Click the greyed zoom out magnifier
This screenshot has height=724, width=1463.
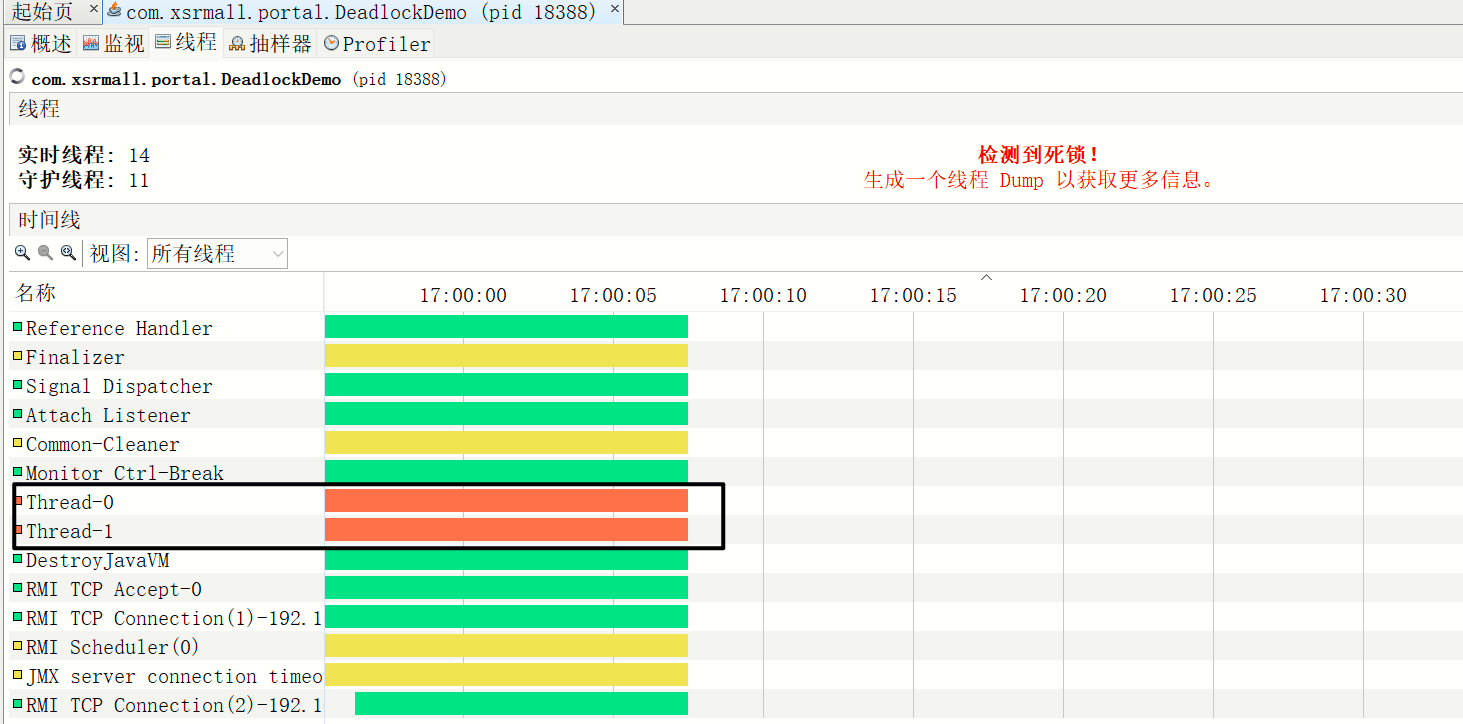point(45,253)
